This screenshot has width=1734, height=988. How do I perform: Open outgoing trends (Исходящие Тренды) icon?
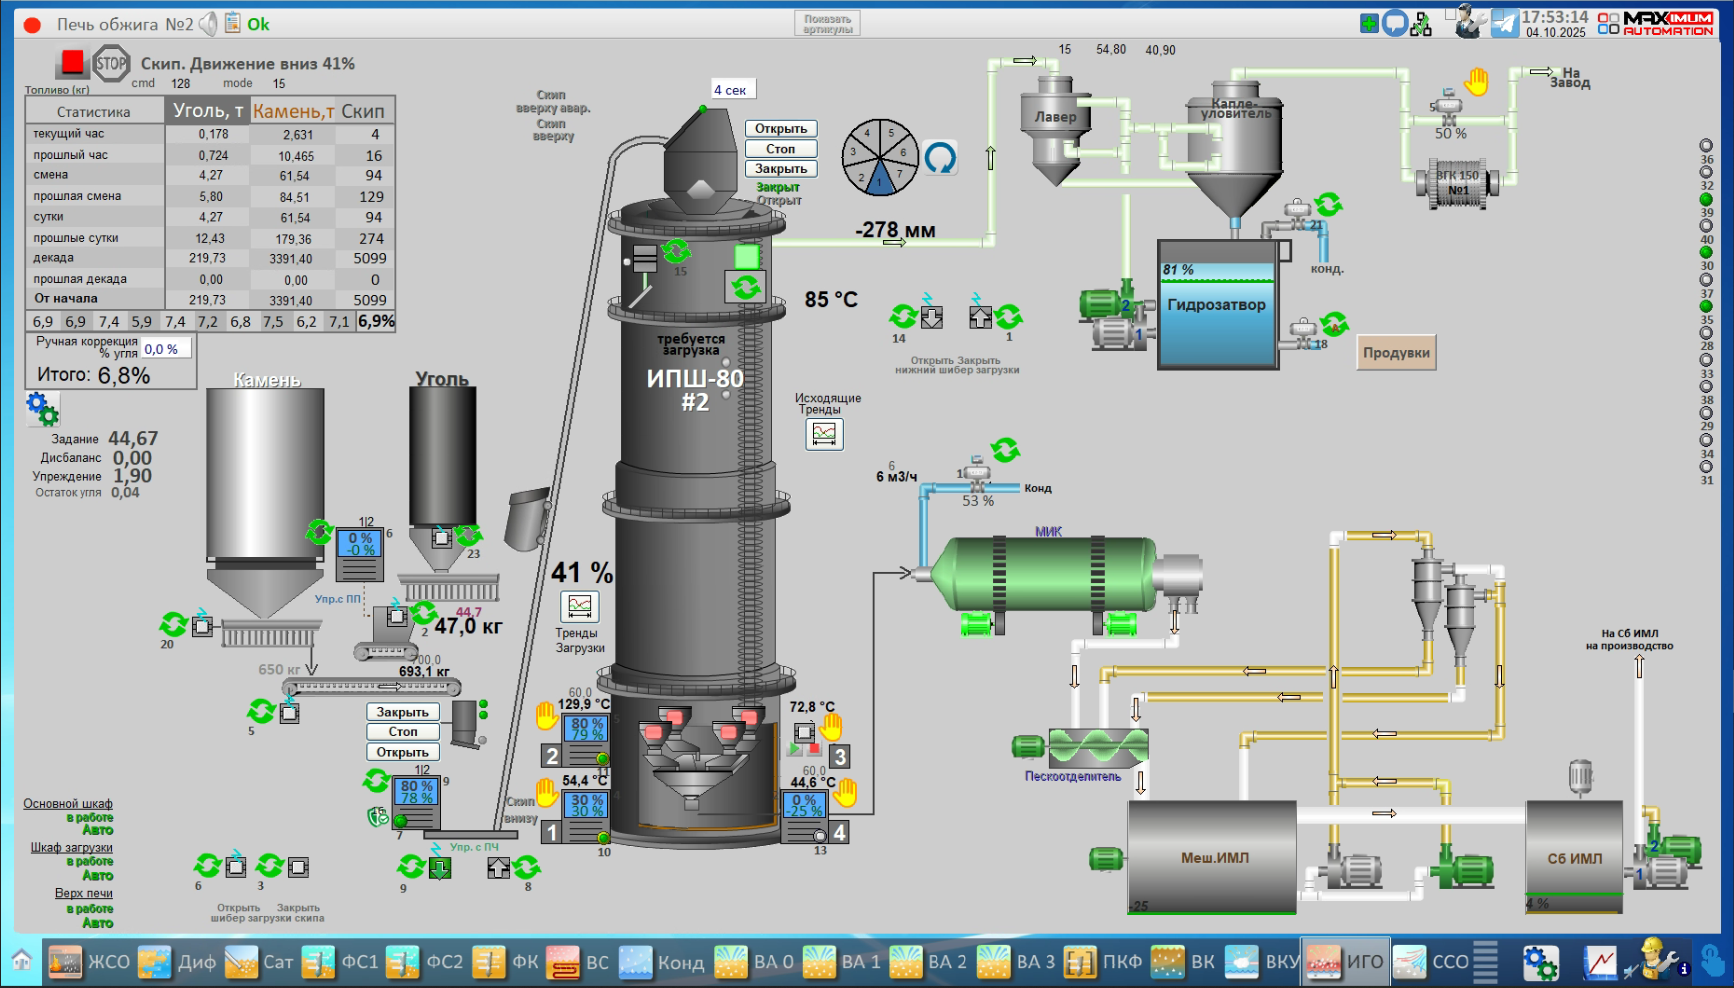tap(824, 434)
